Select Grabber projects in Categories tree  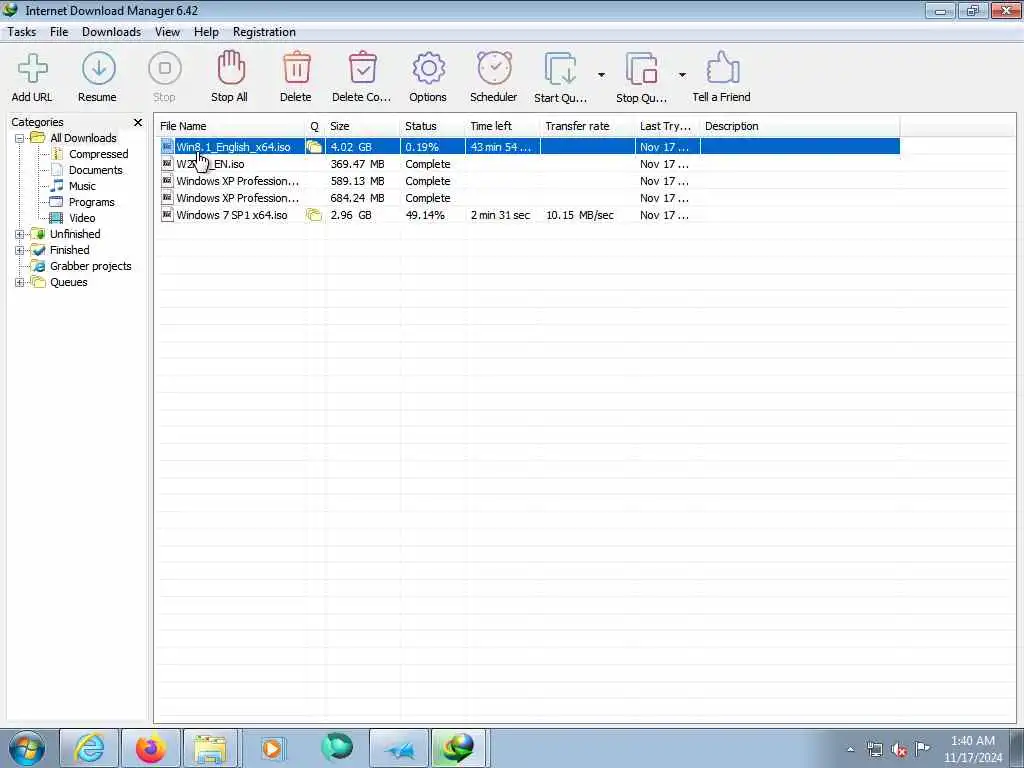click(91, 266)
